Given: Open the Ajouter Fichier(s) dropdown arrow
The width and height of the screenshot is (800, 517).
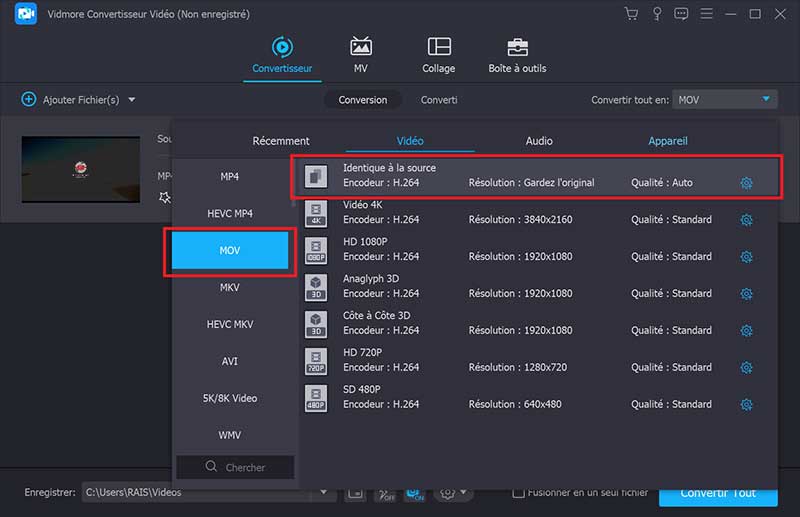Looking at the screenshot, I should [x=132, y=100].
